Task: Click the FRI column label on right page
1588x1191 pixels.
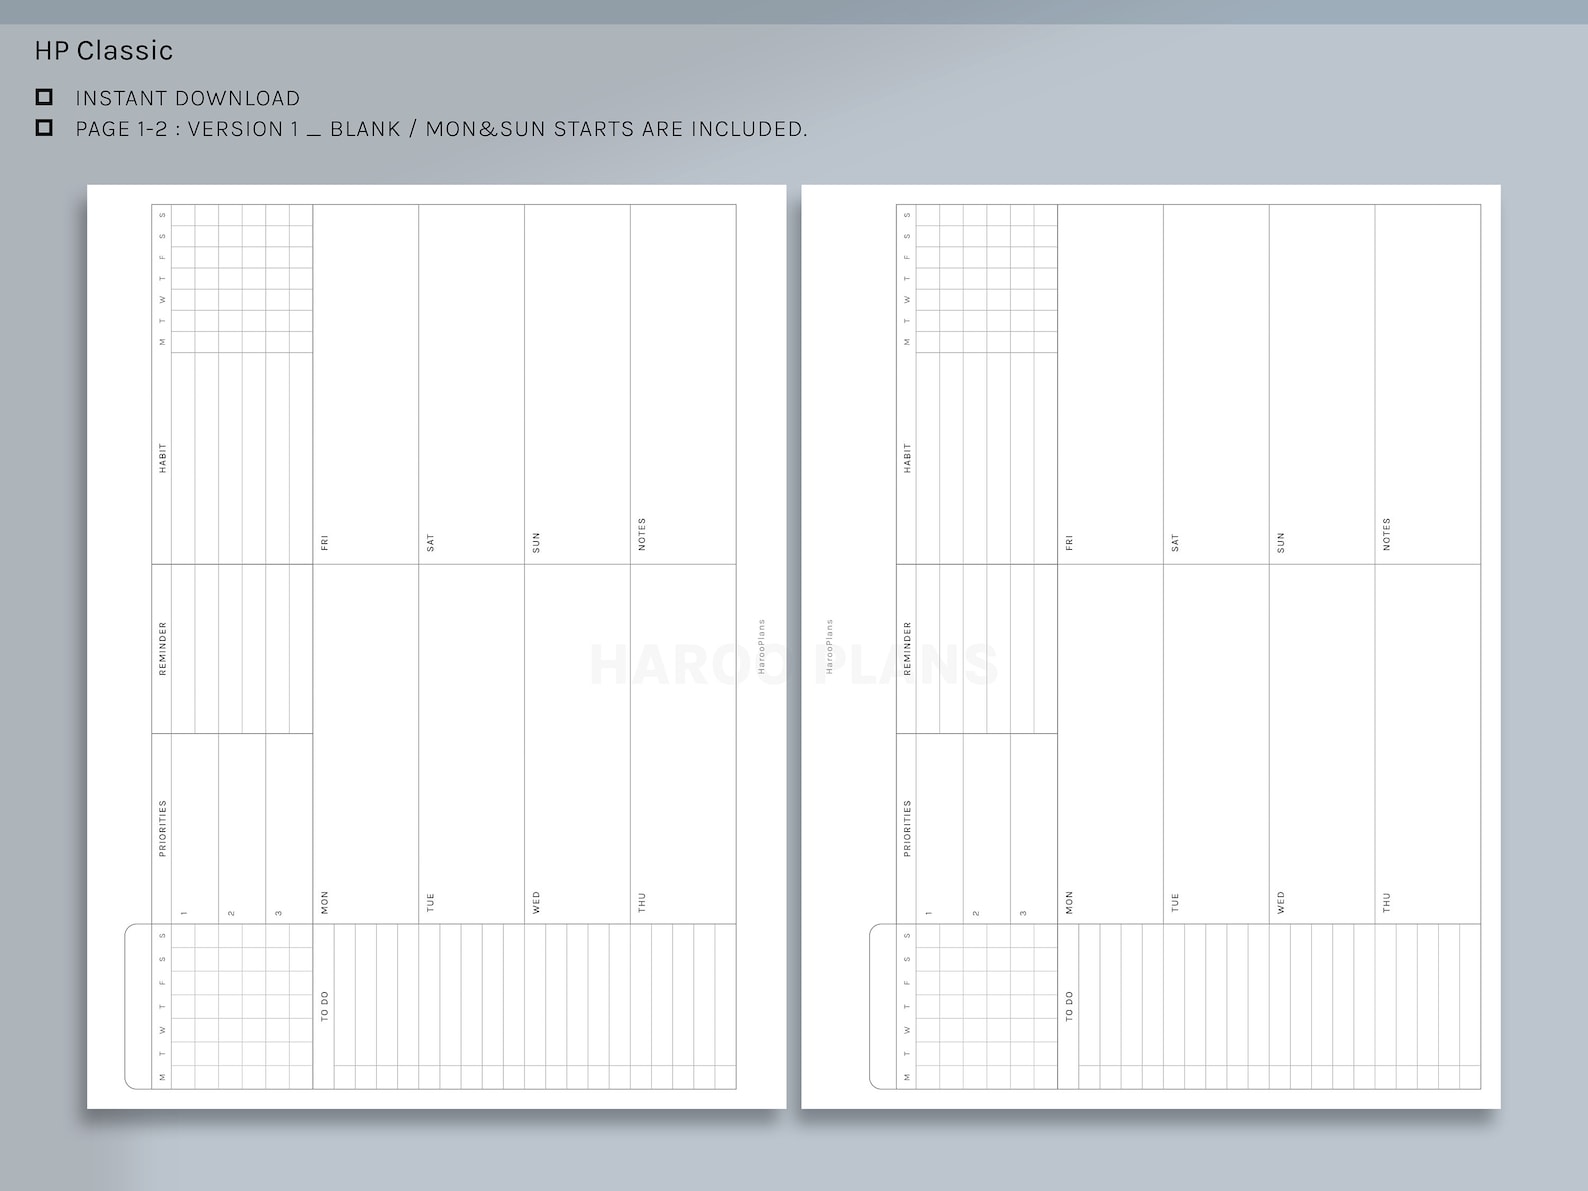Action: tap(1069, 543)
